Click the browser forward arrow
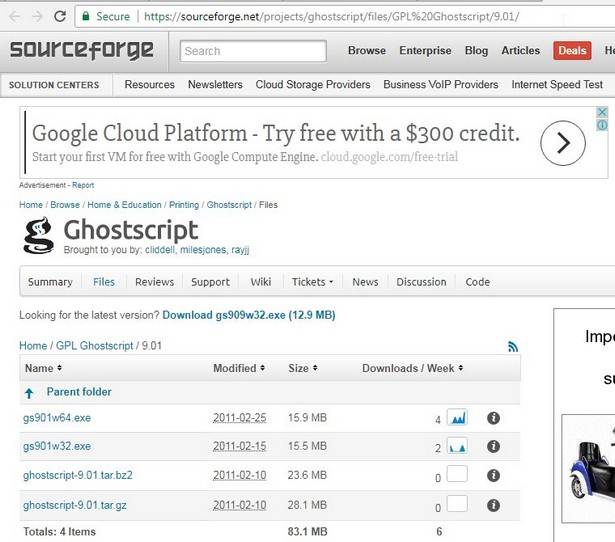Screen dimensions: 615x542 coord(37,16)
